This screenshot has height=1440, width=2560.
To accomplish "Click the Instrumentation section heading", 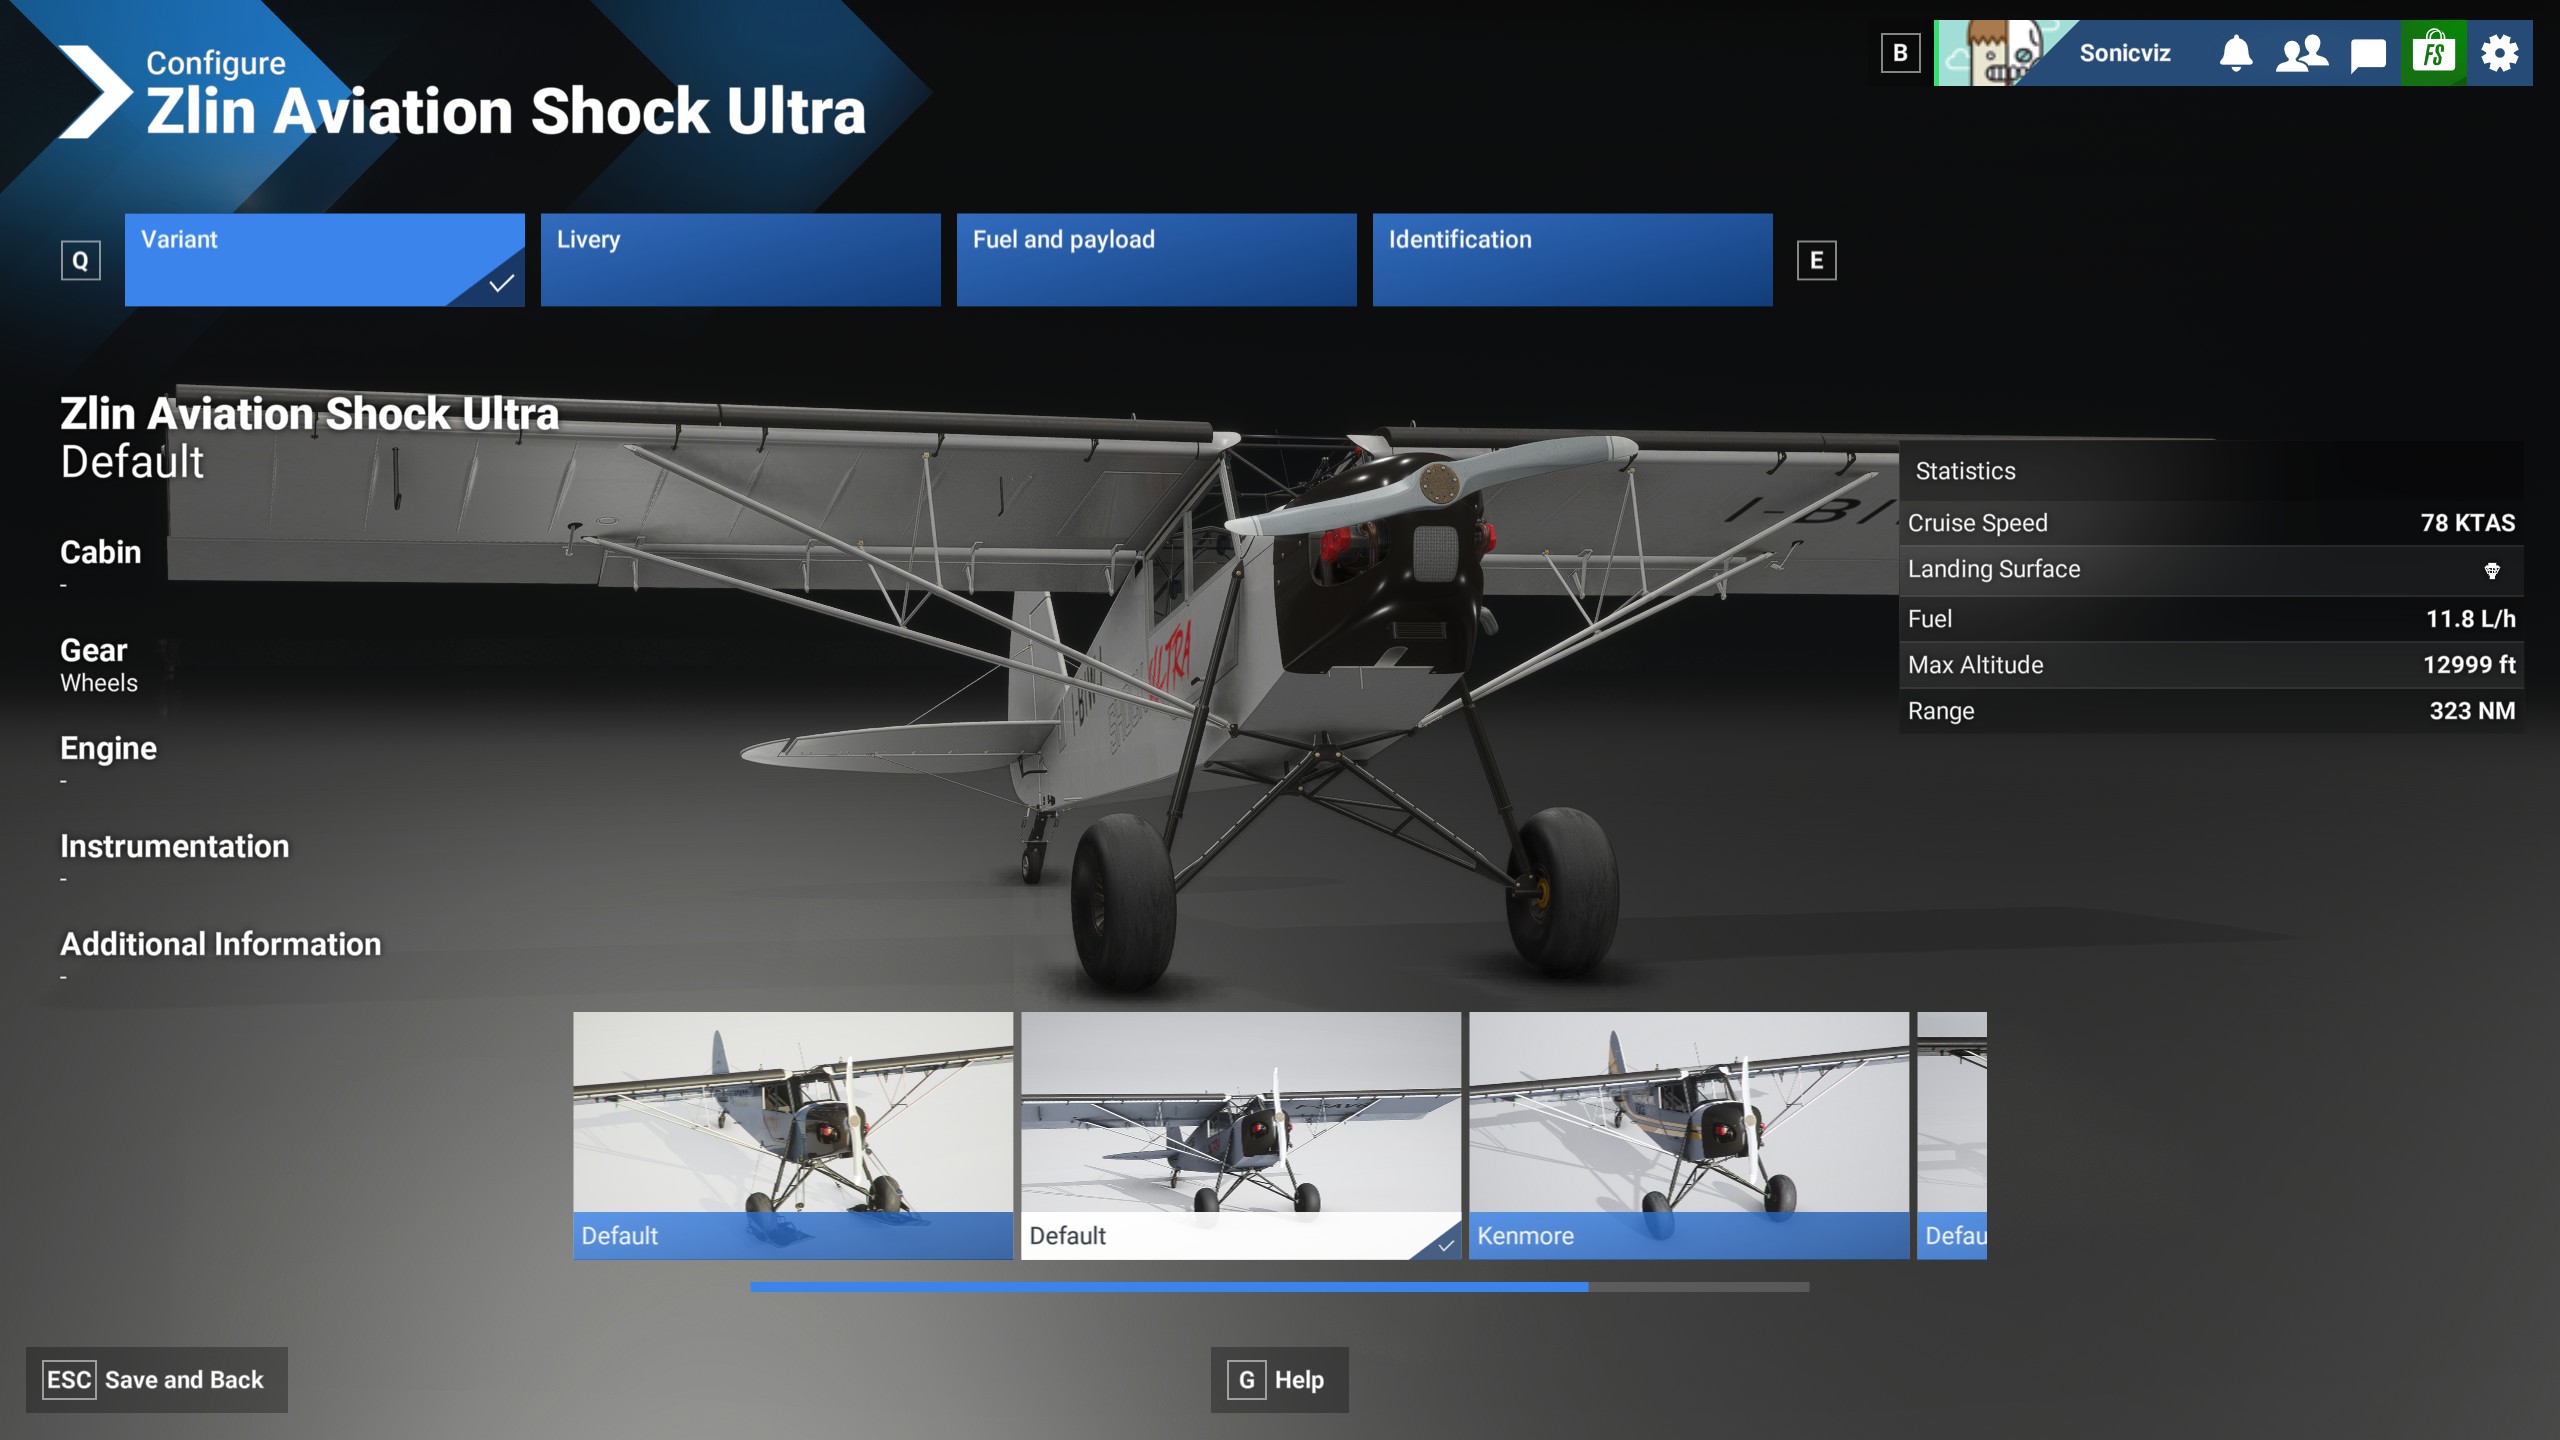I will pyautogui.click(x=175, y=846).
